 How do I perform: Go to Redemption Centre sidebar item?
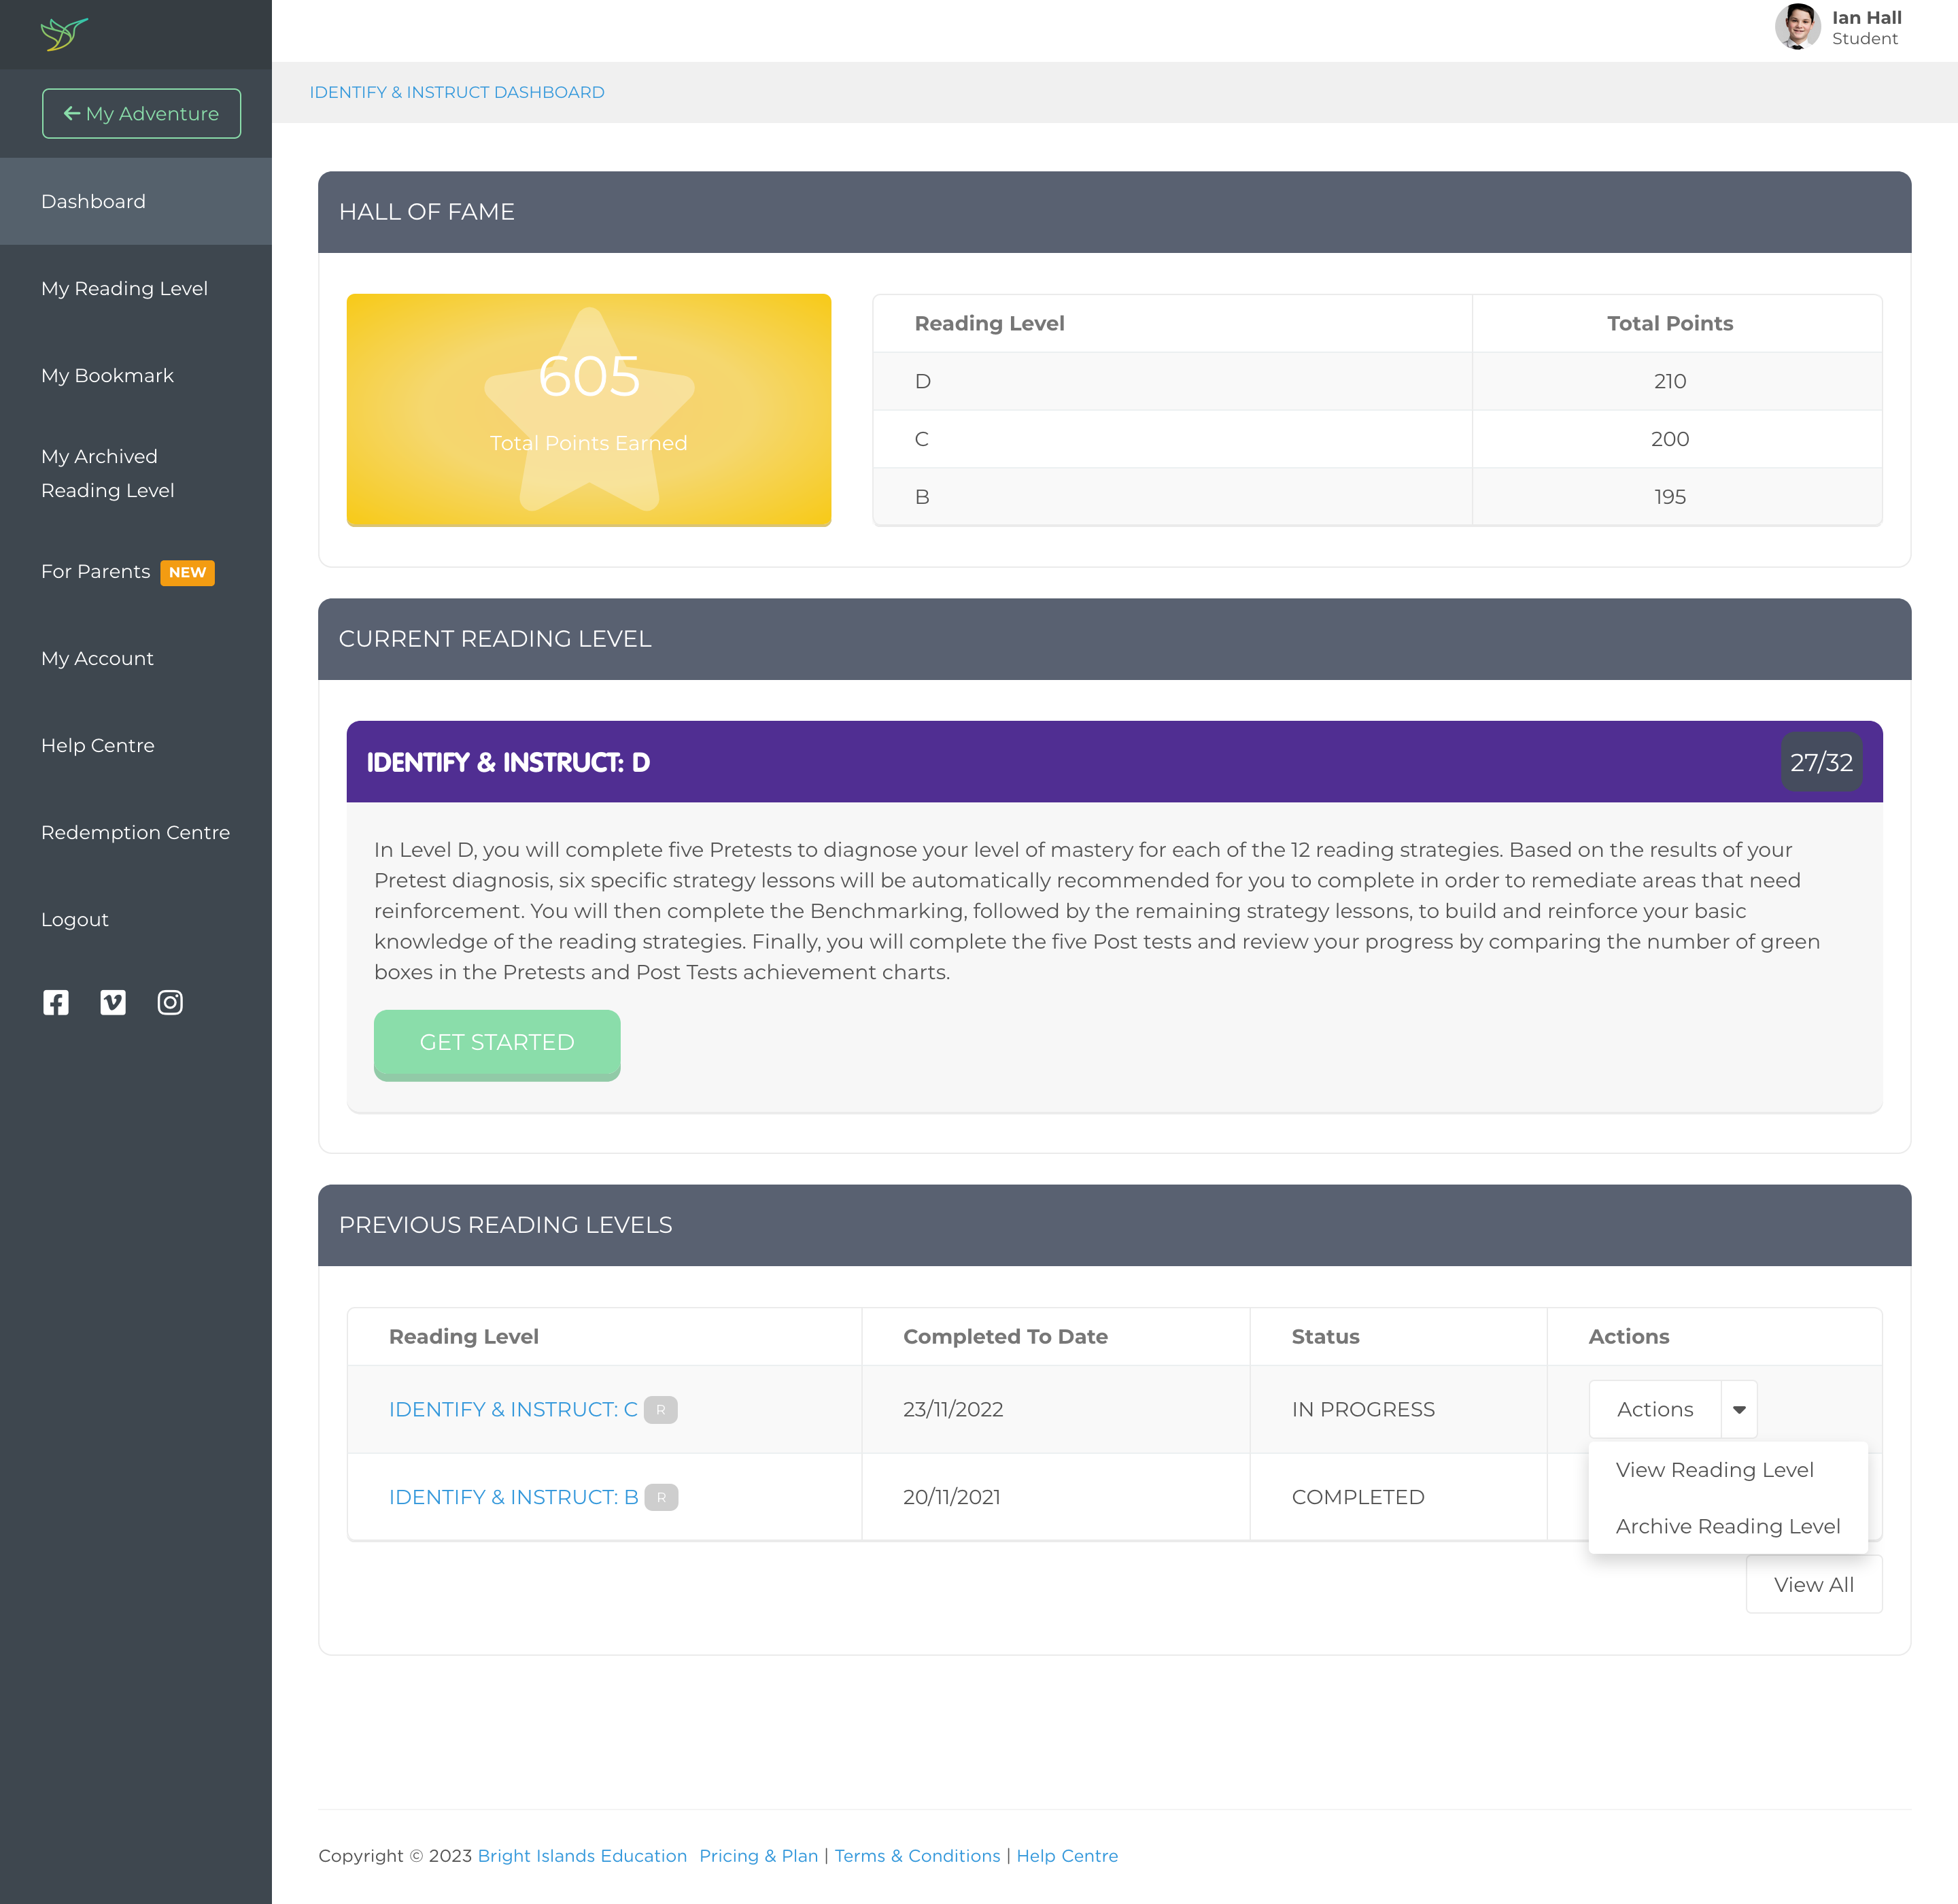[135, 832]
